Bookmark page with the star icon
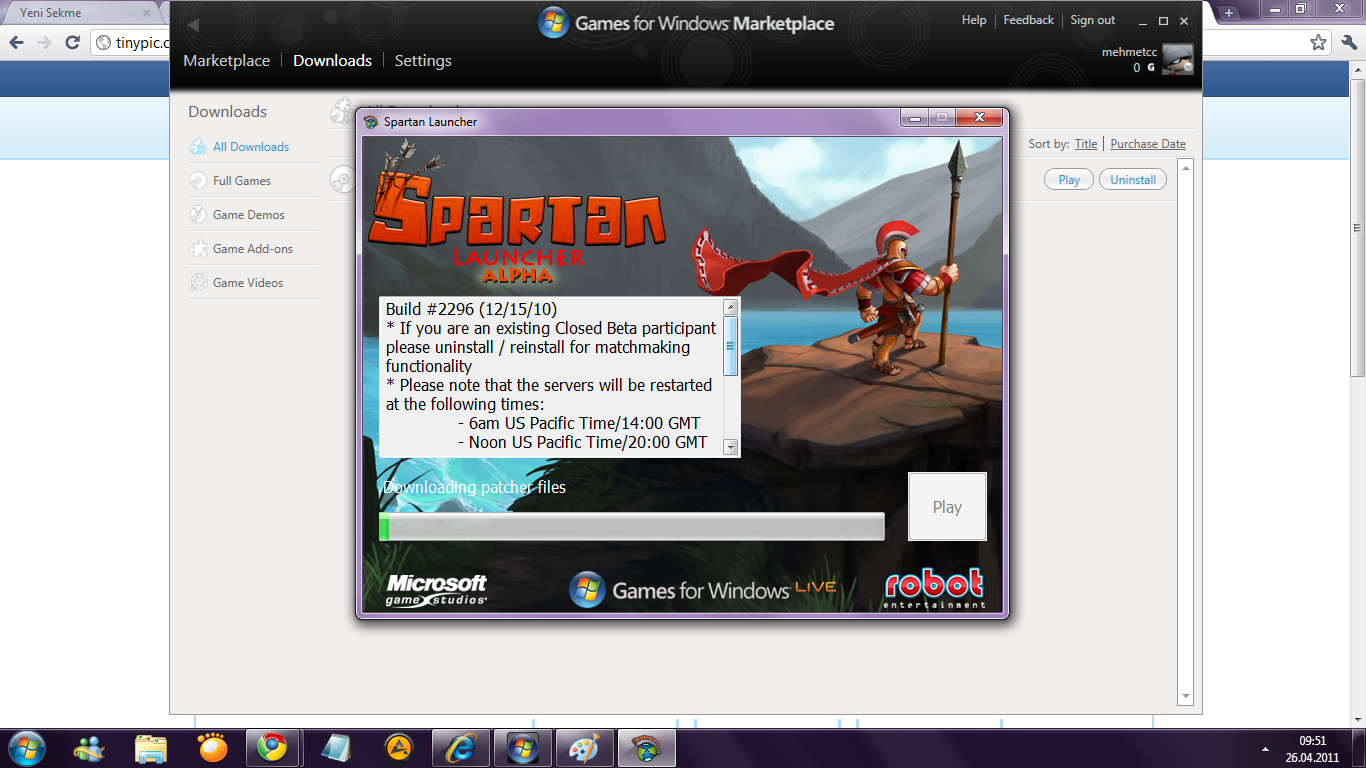The image size is (1366, 768). (x=1318, y=42)
